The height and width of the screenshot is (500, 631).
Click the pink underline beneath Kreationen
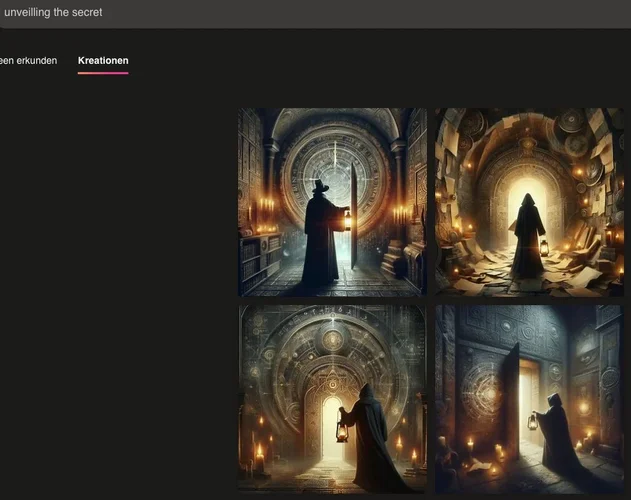[x=103, y=73]
